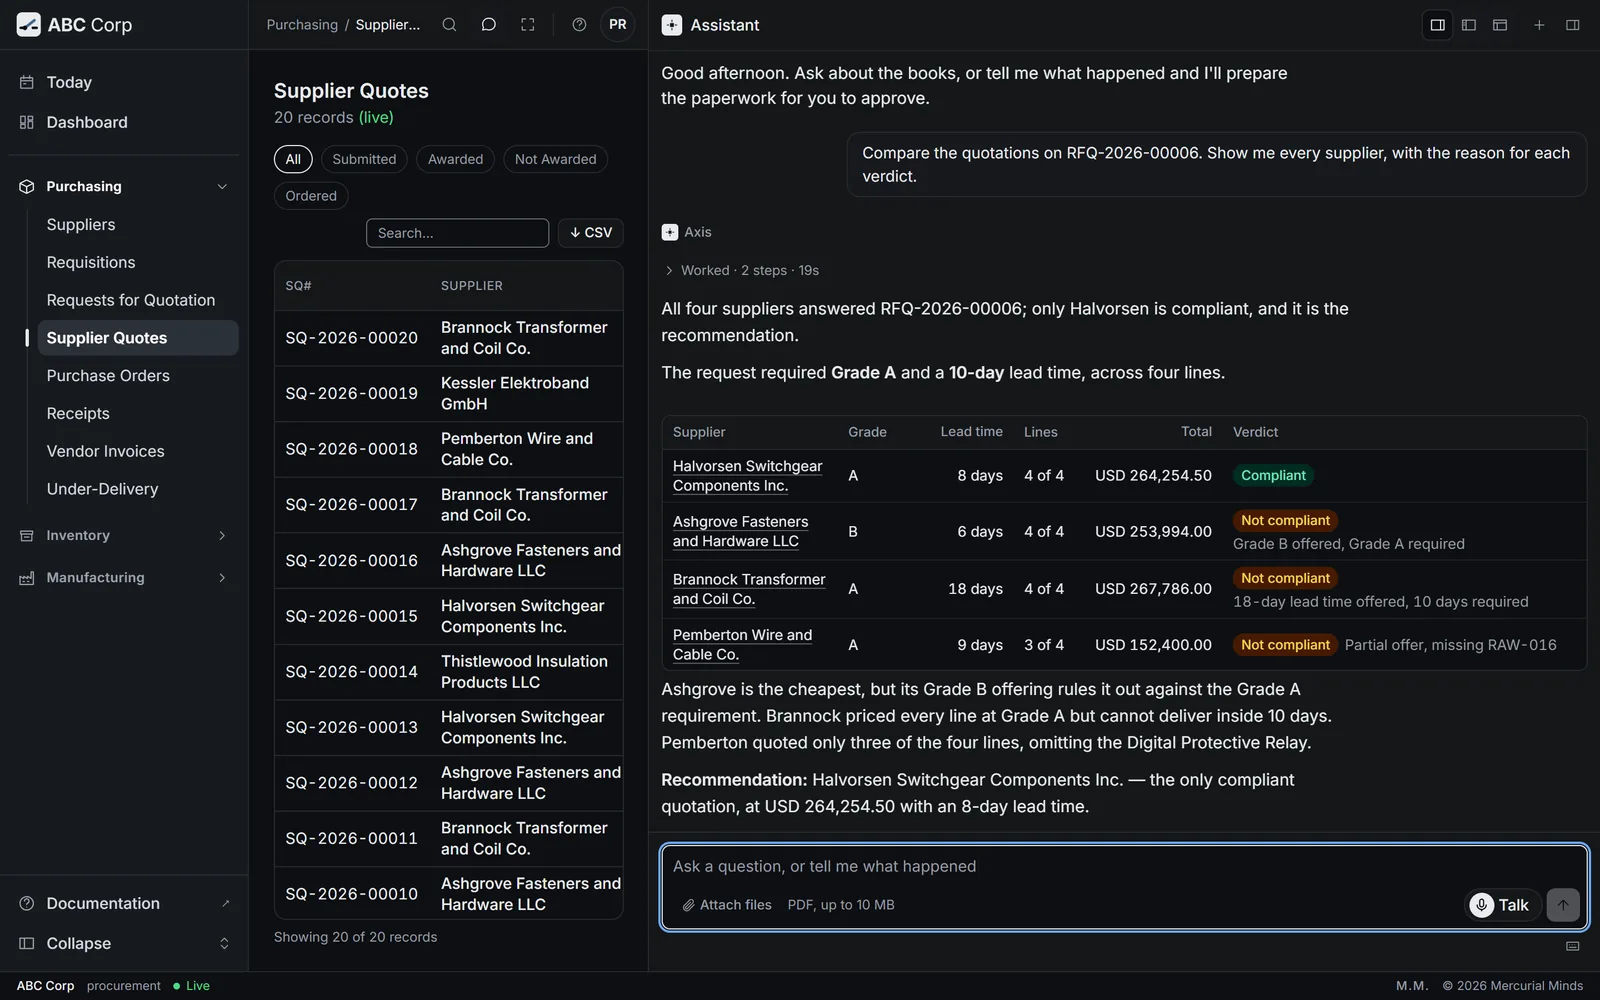Click the Search quotes field
This screenshot has height=1000, width=1600.
(x=457, y=233)
